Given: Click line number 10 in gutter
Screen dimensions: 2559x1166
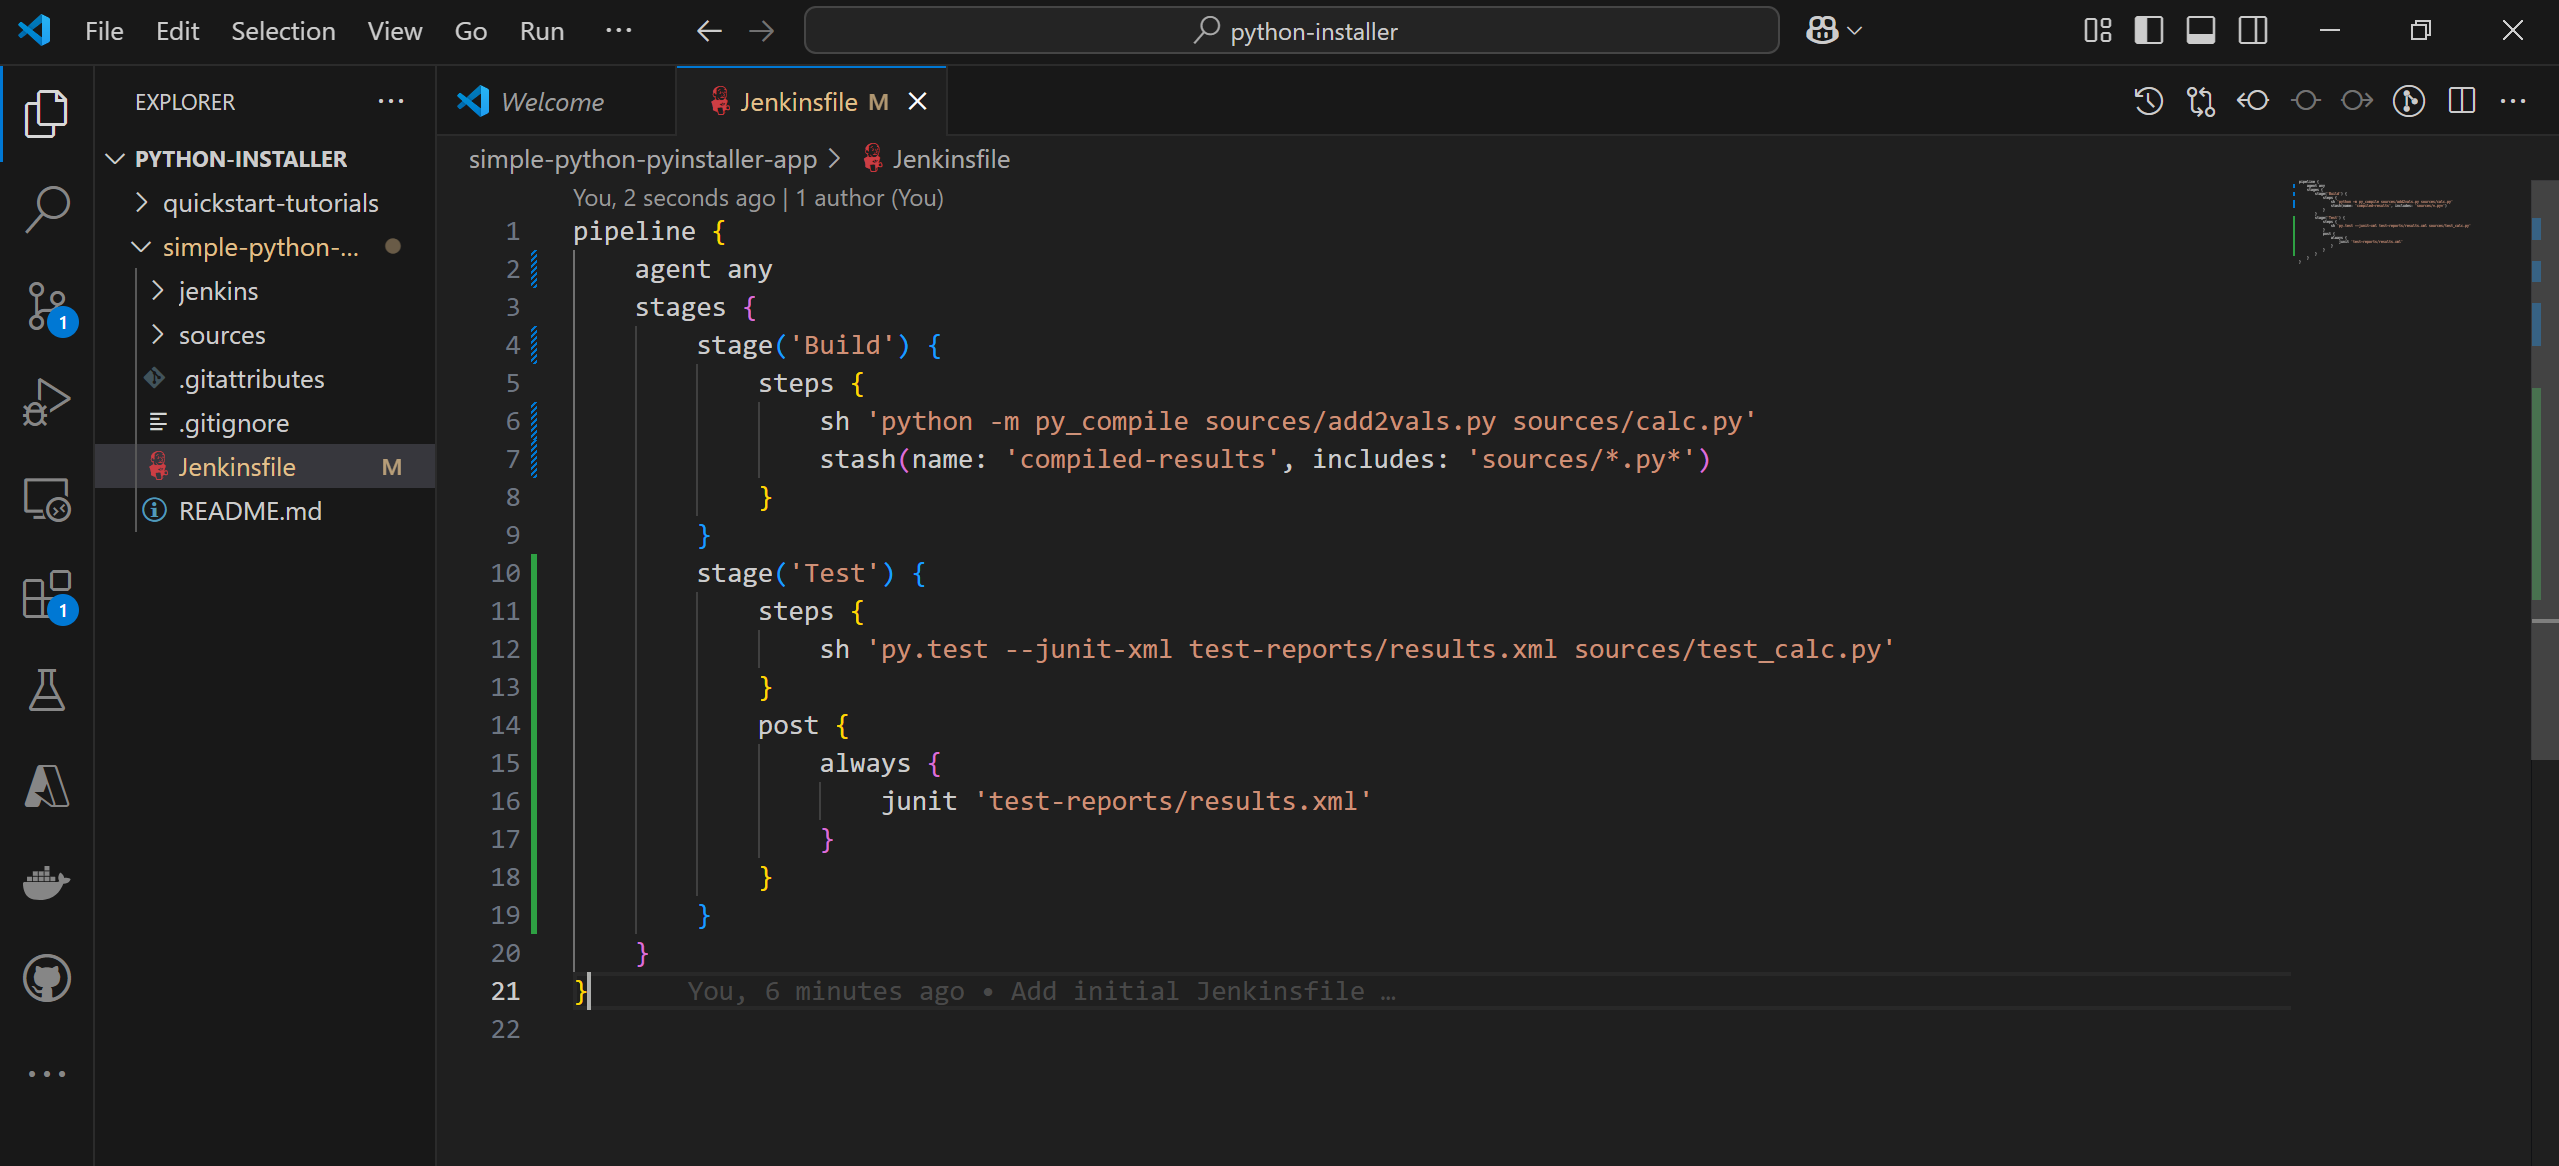Looking at the screenshot, I should click(505, 573).
